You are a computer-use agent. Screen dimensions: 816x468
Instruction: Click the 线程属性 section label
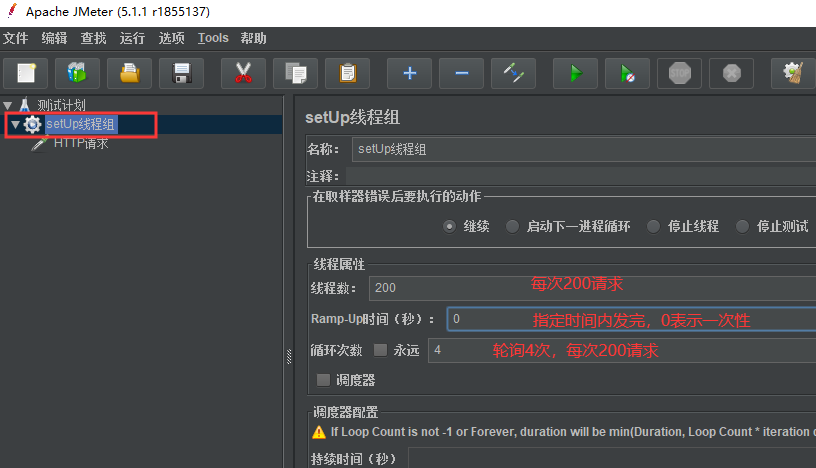tap(339, 264)
